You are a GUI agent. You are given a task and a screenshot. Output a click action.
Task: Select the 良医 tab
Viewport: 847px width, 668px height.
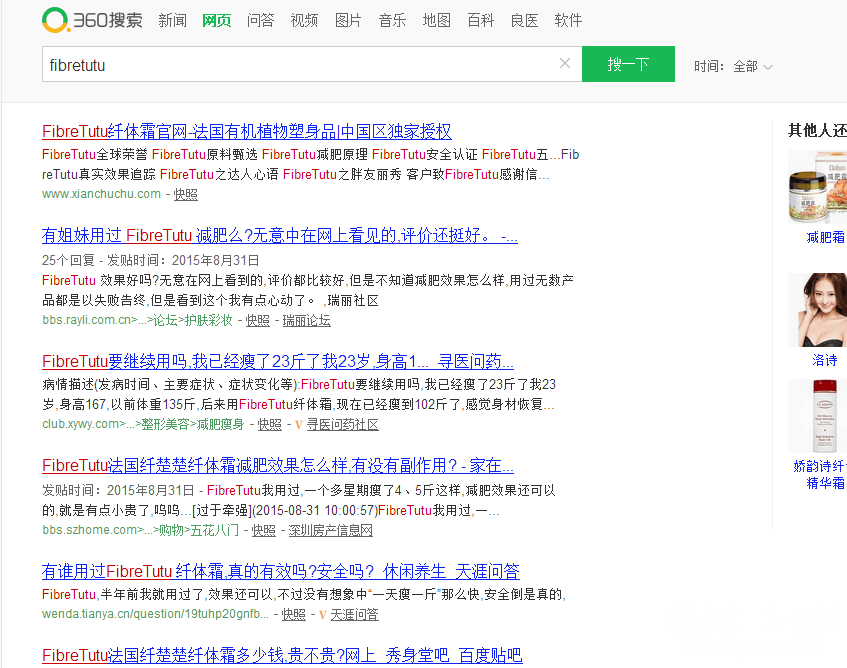(x=525, y=21)
